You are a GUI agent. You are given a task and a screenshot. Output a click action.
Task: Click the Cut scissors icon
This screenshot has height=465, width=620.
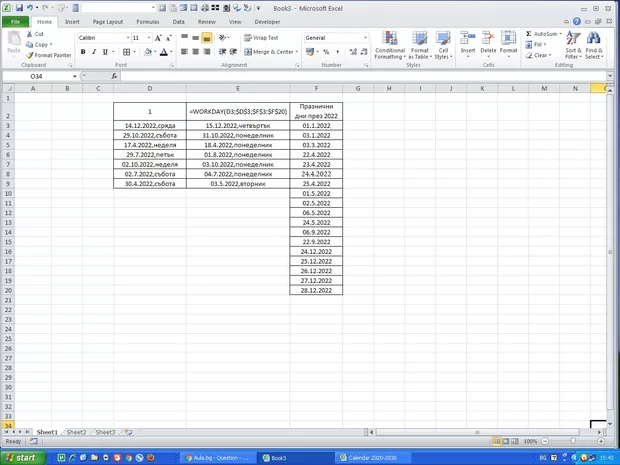pos(29,34)
